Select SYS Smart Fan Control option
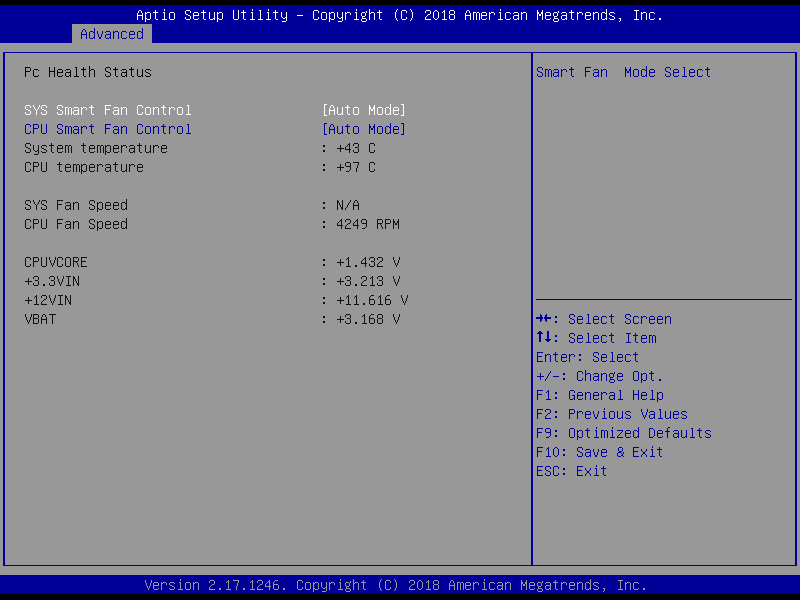 (108, 110)
